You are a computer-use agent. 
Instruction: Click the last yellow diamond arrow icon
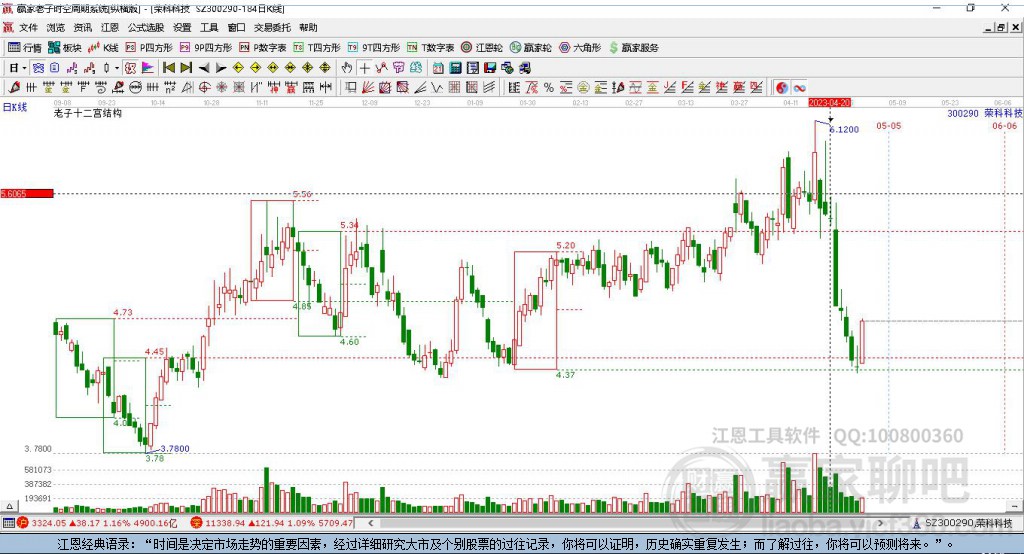(325, 68)
